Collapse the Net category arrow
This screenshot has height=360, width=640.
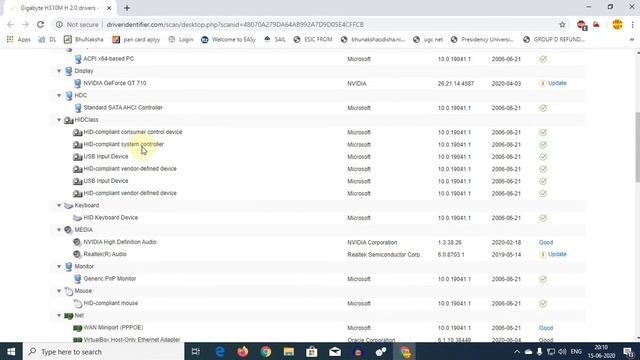point(59,316)
